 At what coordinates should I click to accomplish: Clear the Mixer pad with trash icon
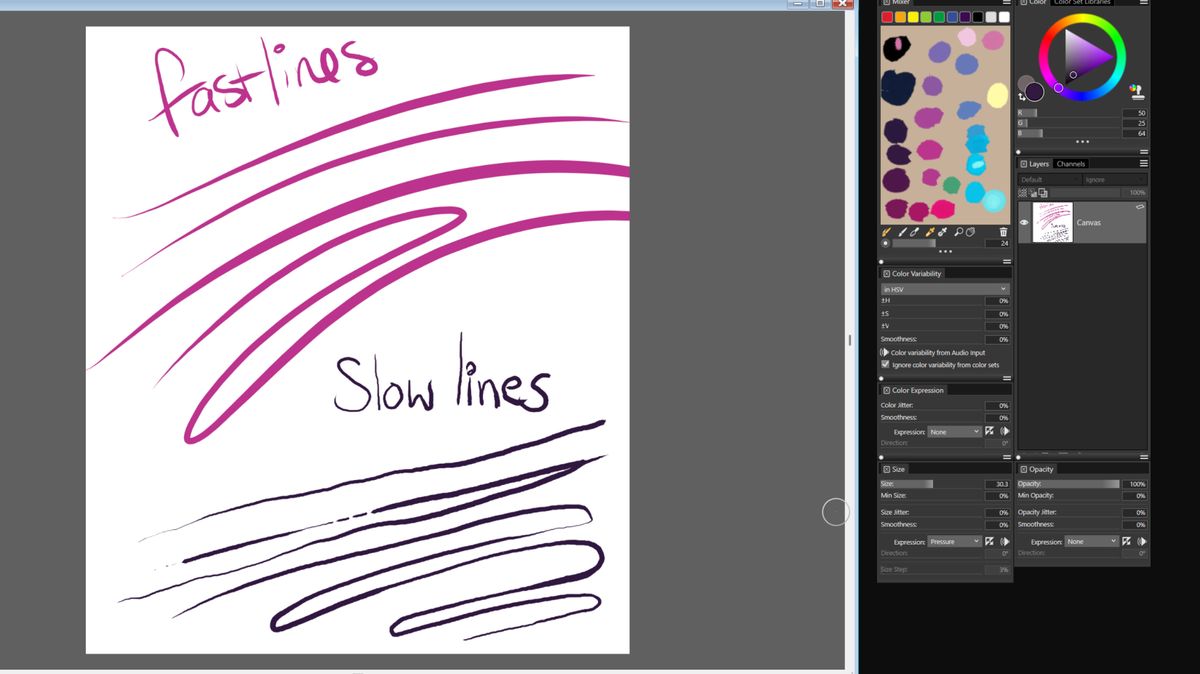pos(1003,231)
